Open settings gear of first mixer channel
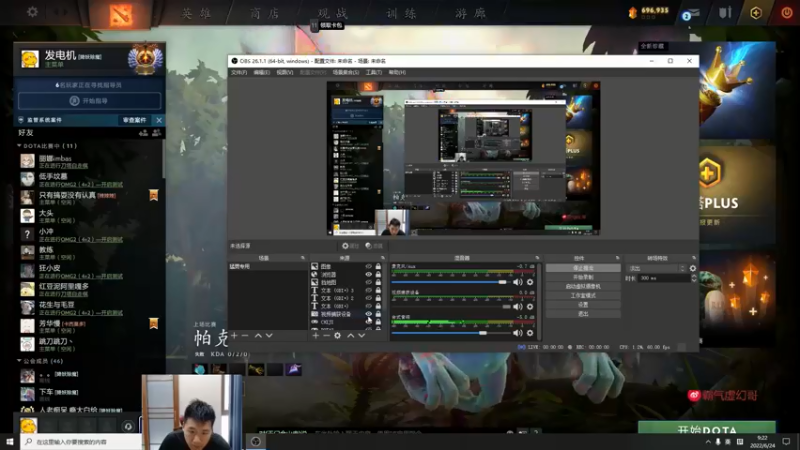This screenshot has height=450, width=800. click(x=530, y=282)
